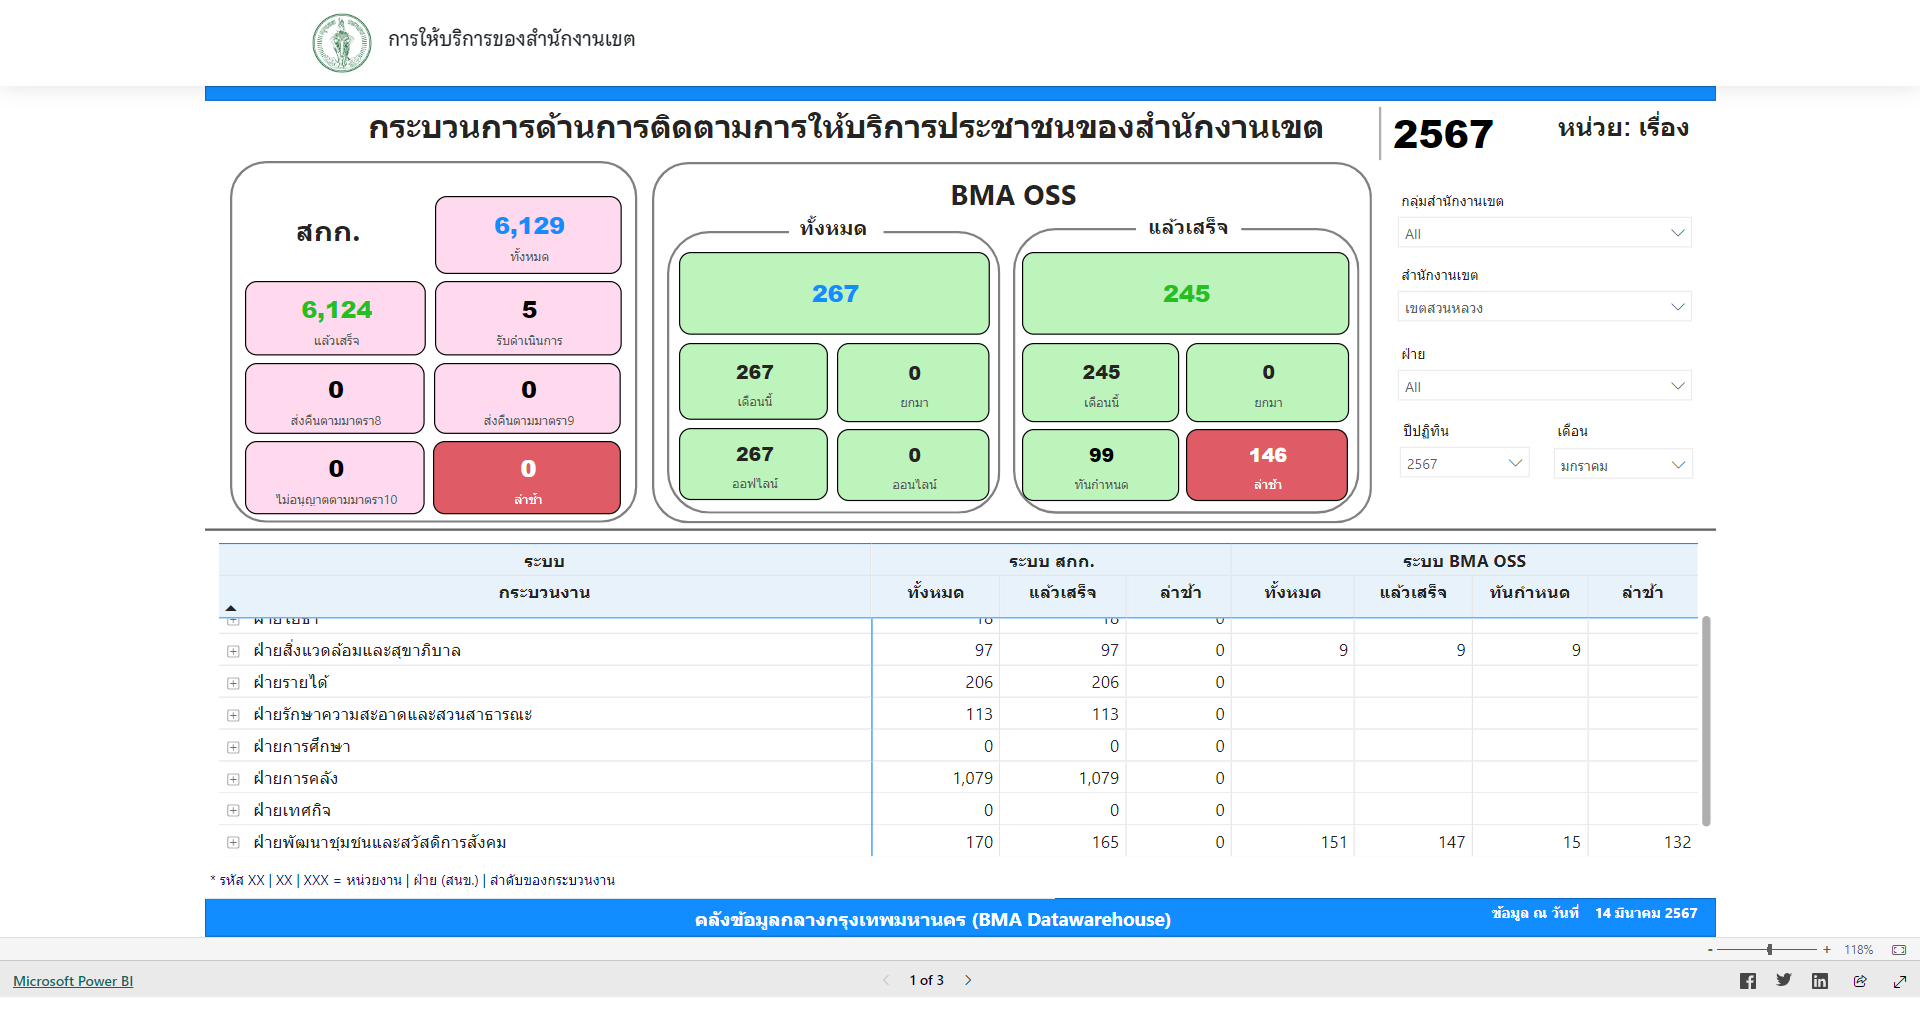Click the table's vertical scrollbar

(x=1706, y=720)
